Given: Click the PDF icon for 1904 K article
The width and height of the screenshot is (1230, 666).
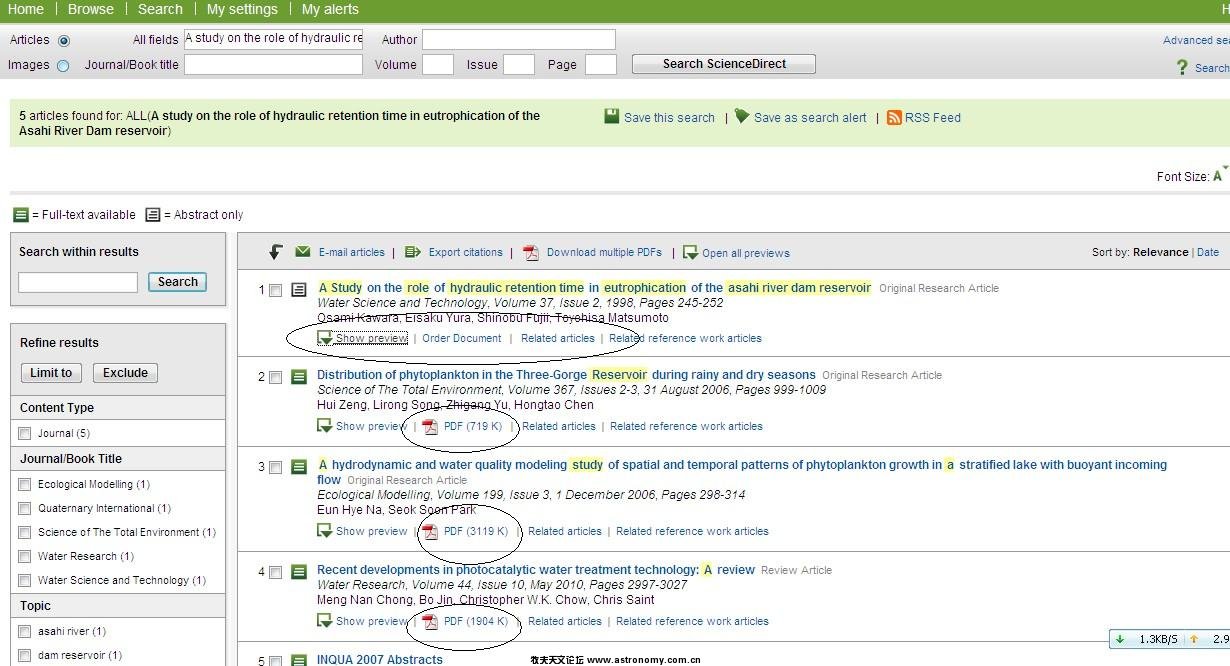Looking at the screenshot, I should (x=430, y=622).
